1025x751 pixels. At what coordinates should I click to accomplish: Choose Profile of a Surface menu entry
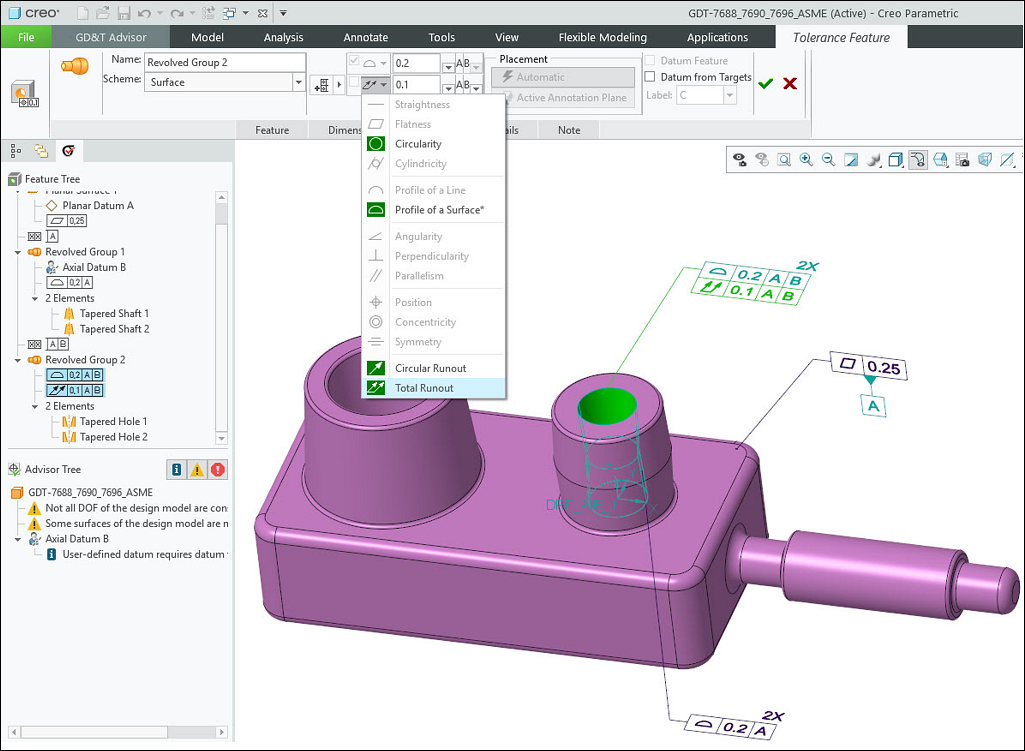pyautogui.click(x=433, y=210)
